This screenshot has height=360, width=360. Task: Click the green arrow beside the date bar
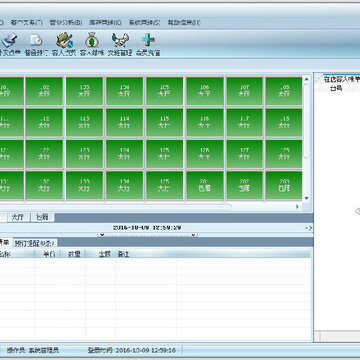(x=309, y=228)
